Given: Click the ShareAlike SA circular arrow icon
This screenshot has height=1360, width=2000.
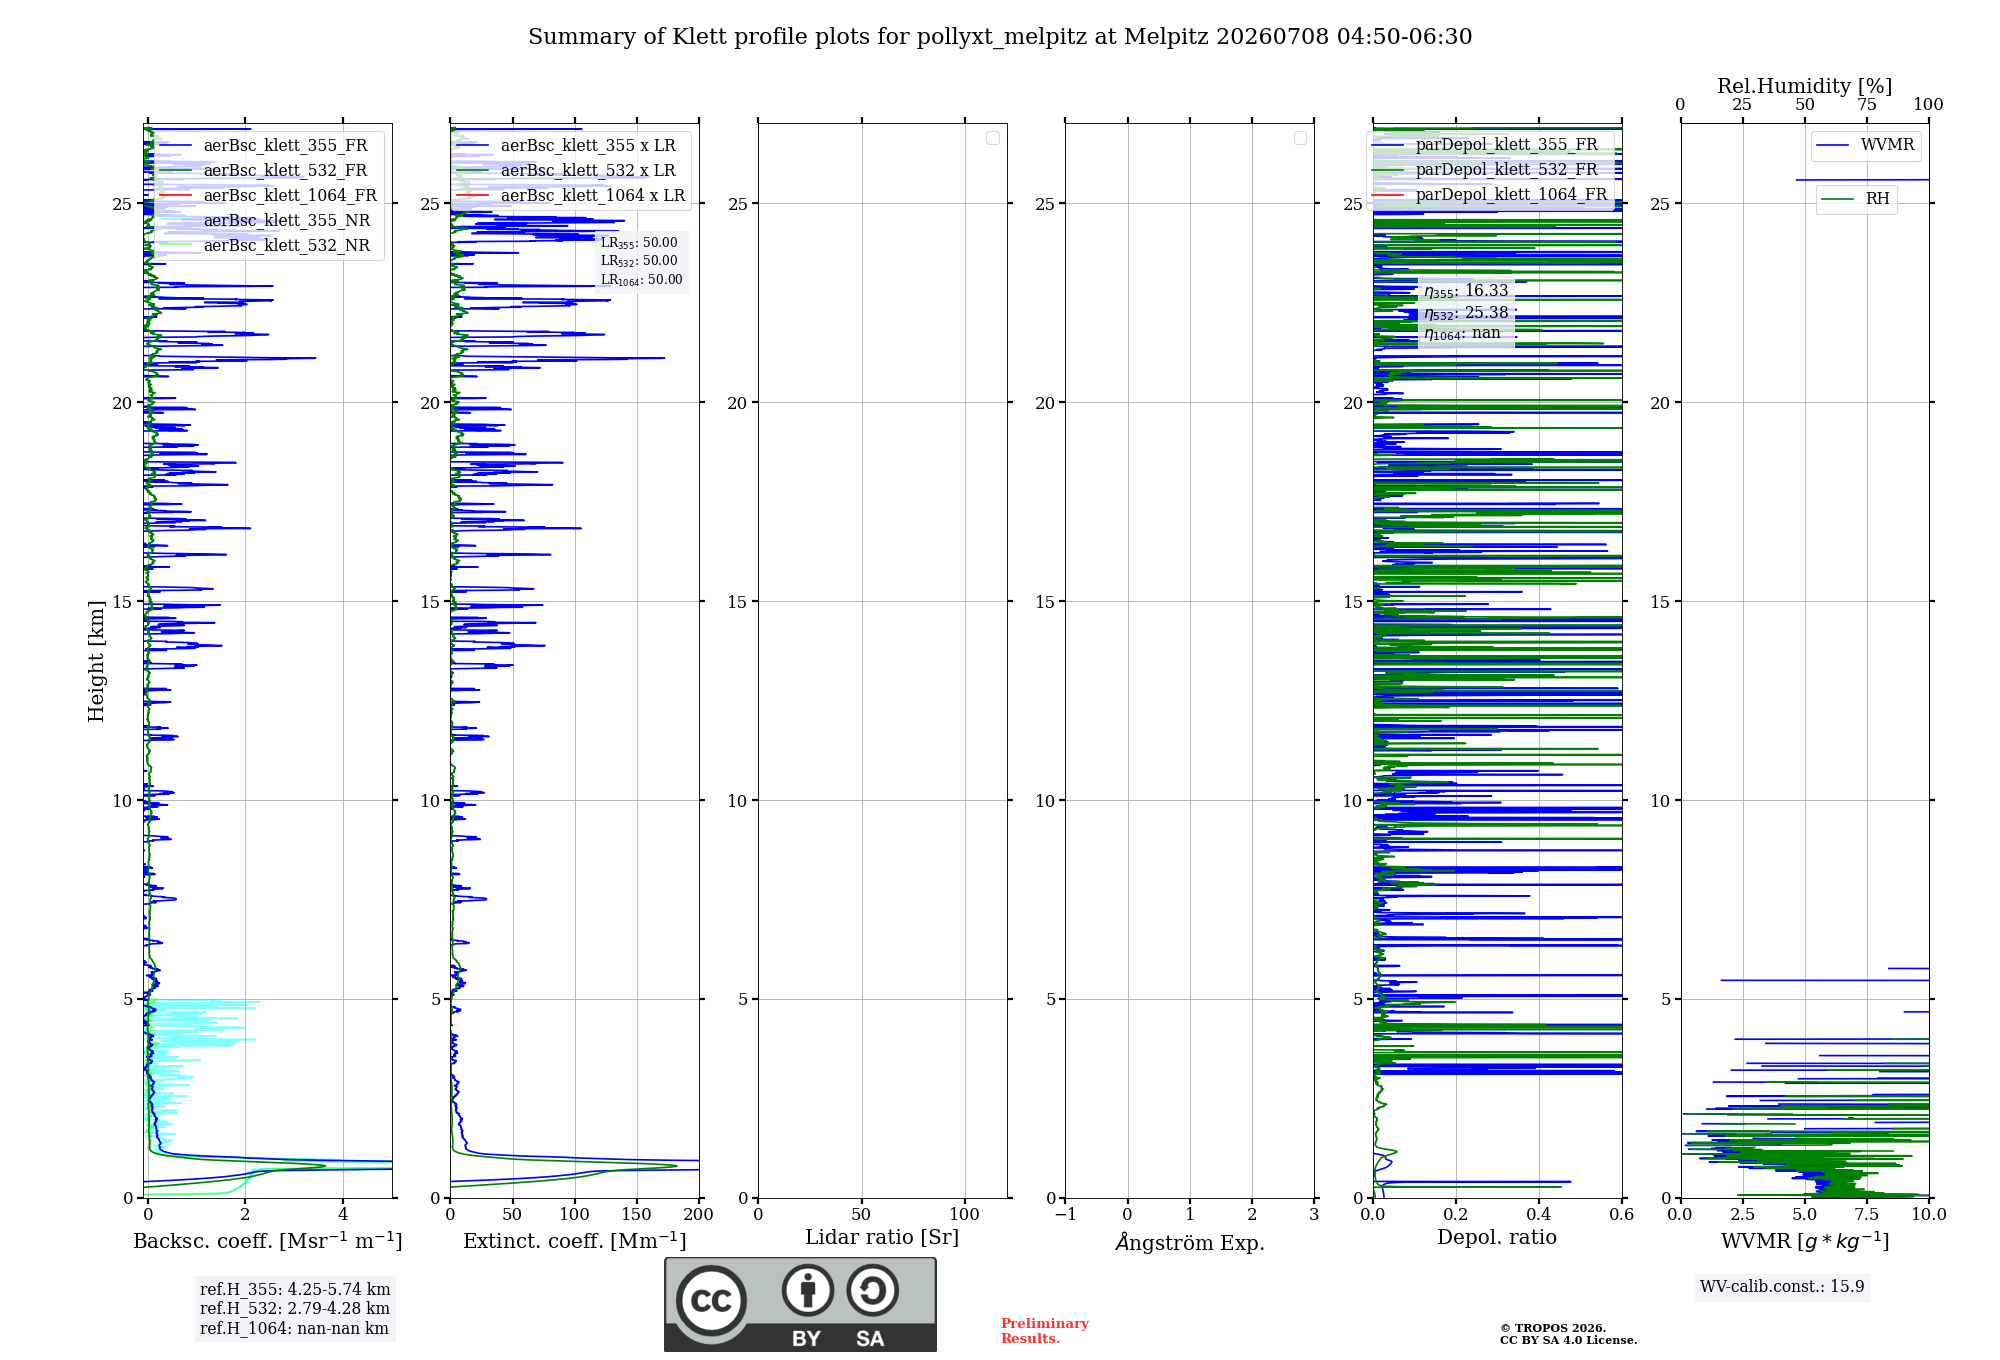Looking at the screenshot, I should (872, 1290).
